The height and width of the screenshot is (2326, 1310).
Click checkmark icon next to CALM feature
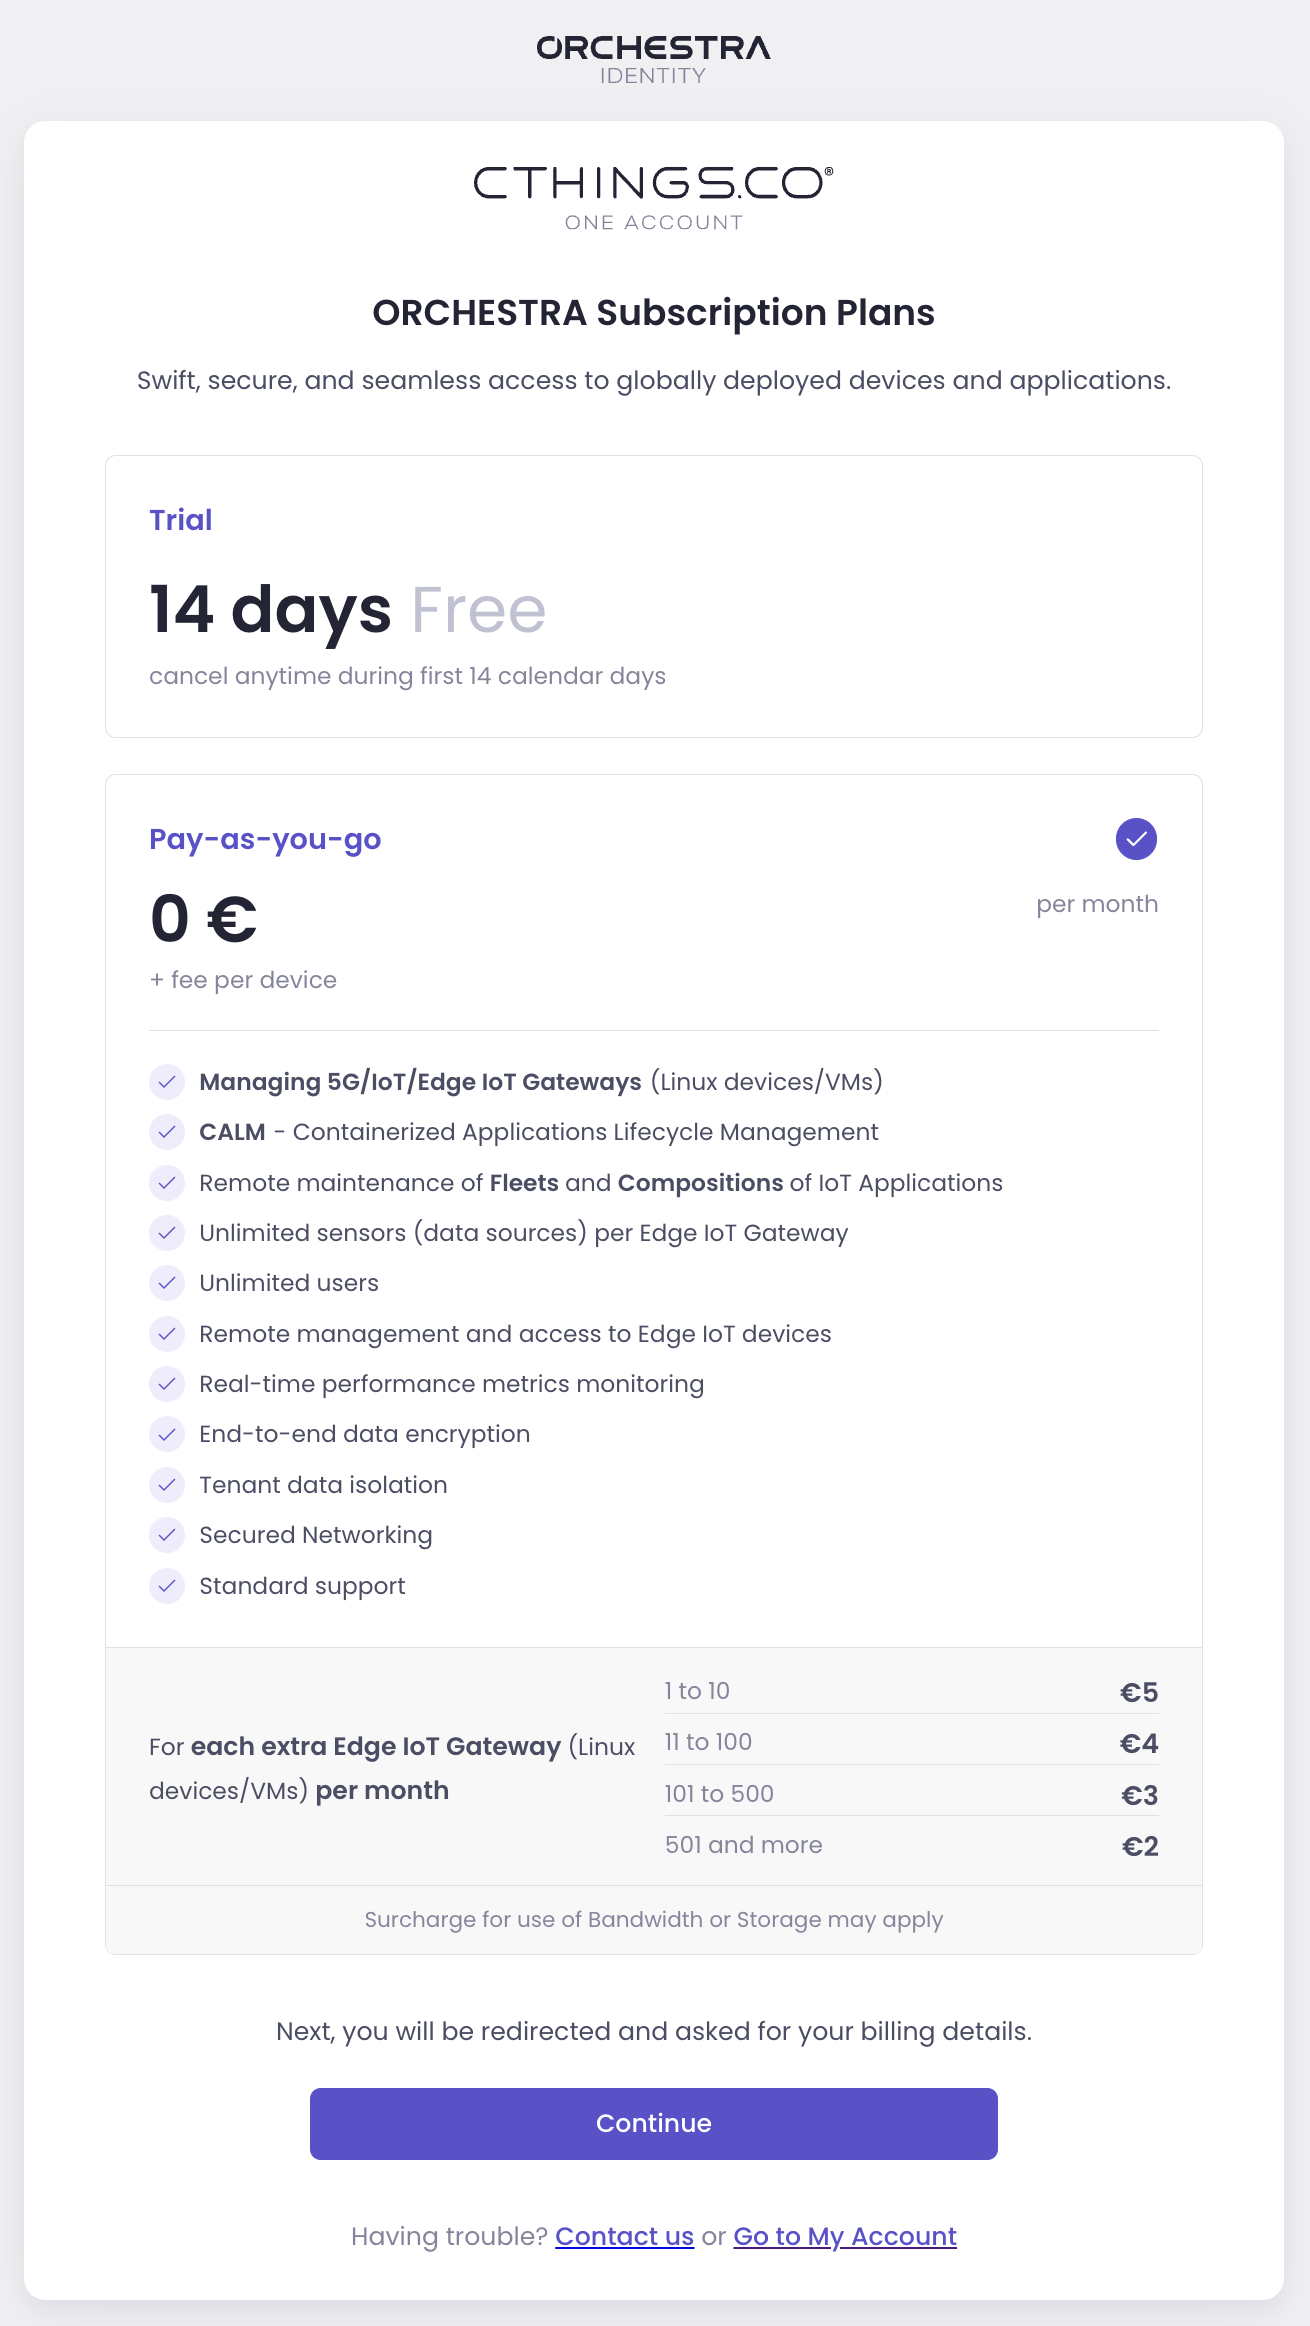coord(167,1132)
